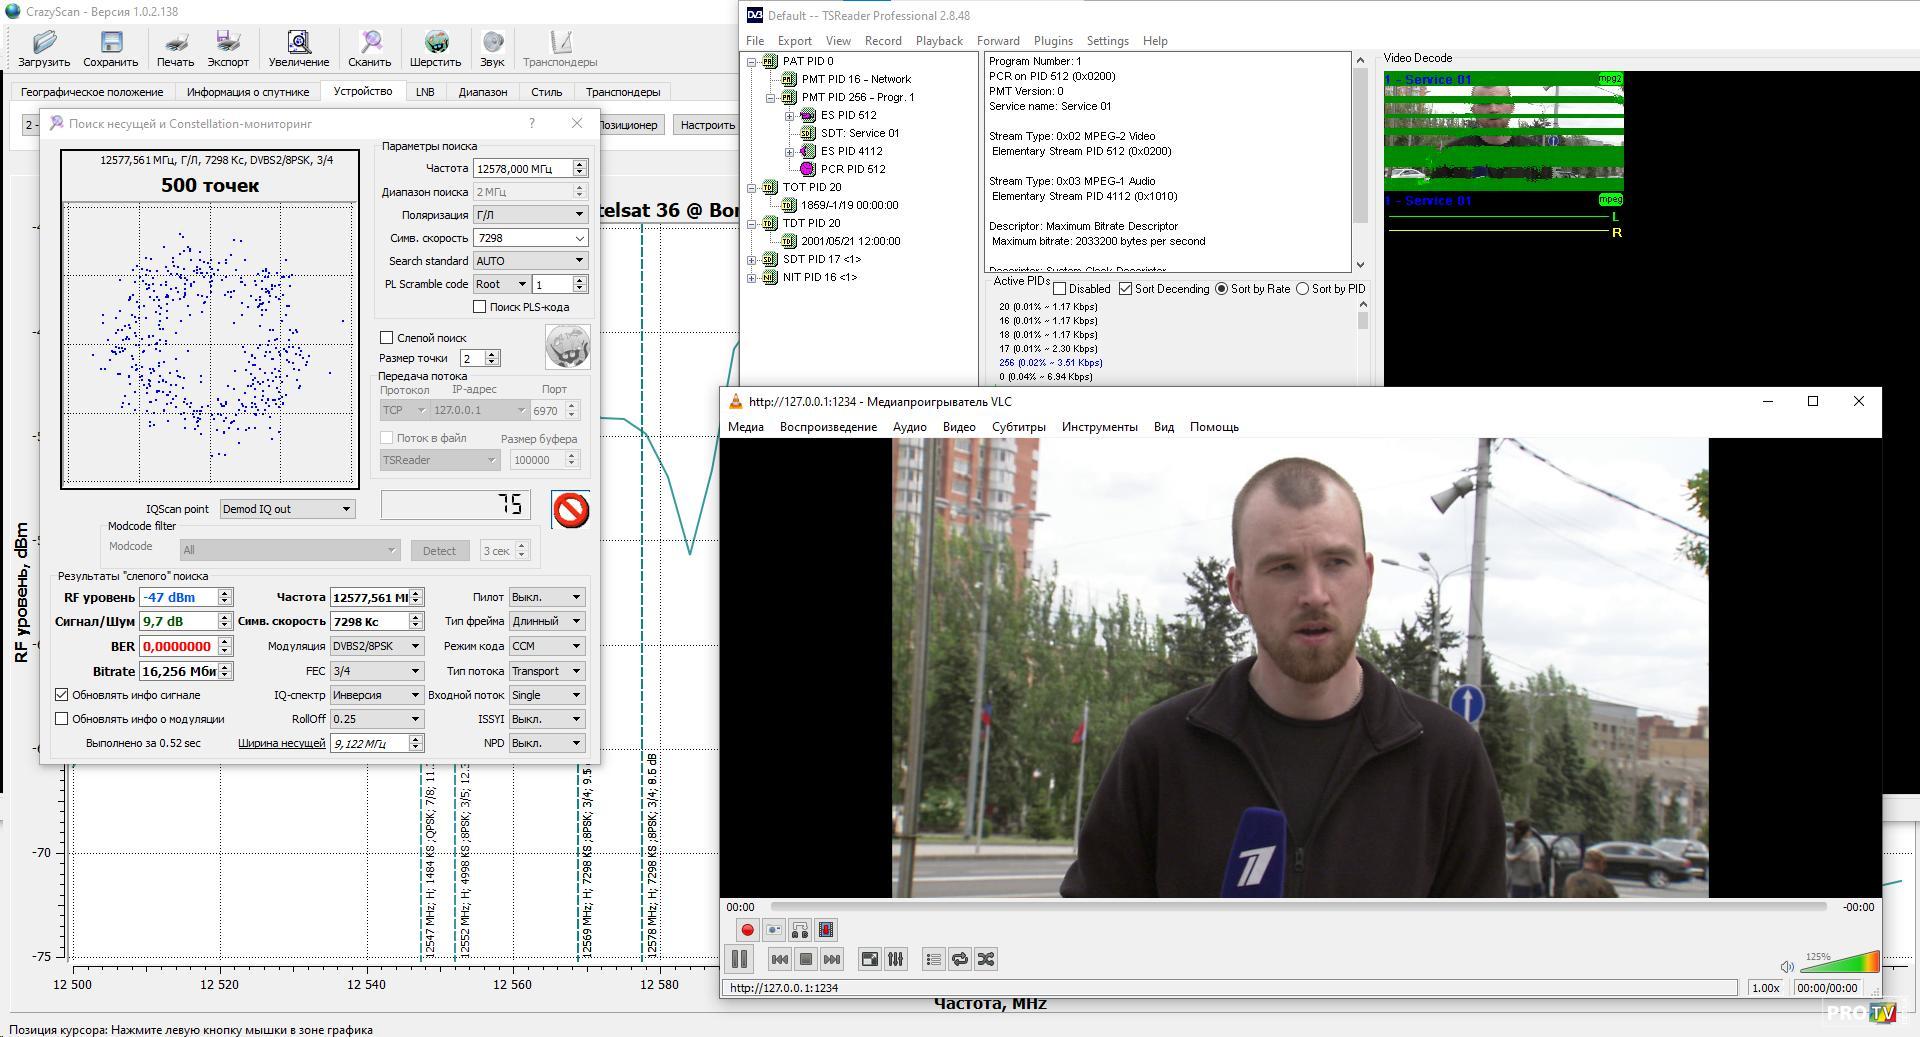Click the Настроить button
This screenshot has height=1037, width=1920.
pos(707,125)
